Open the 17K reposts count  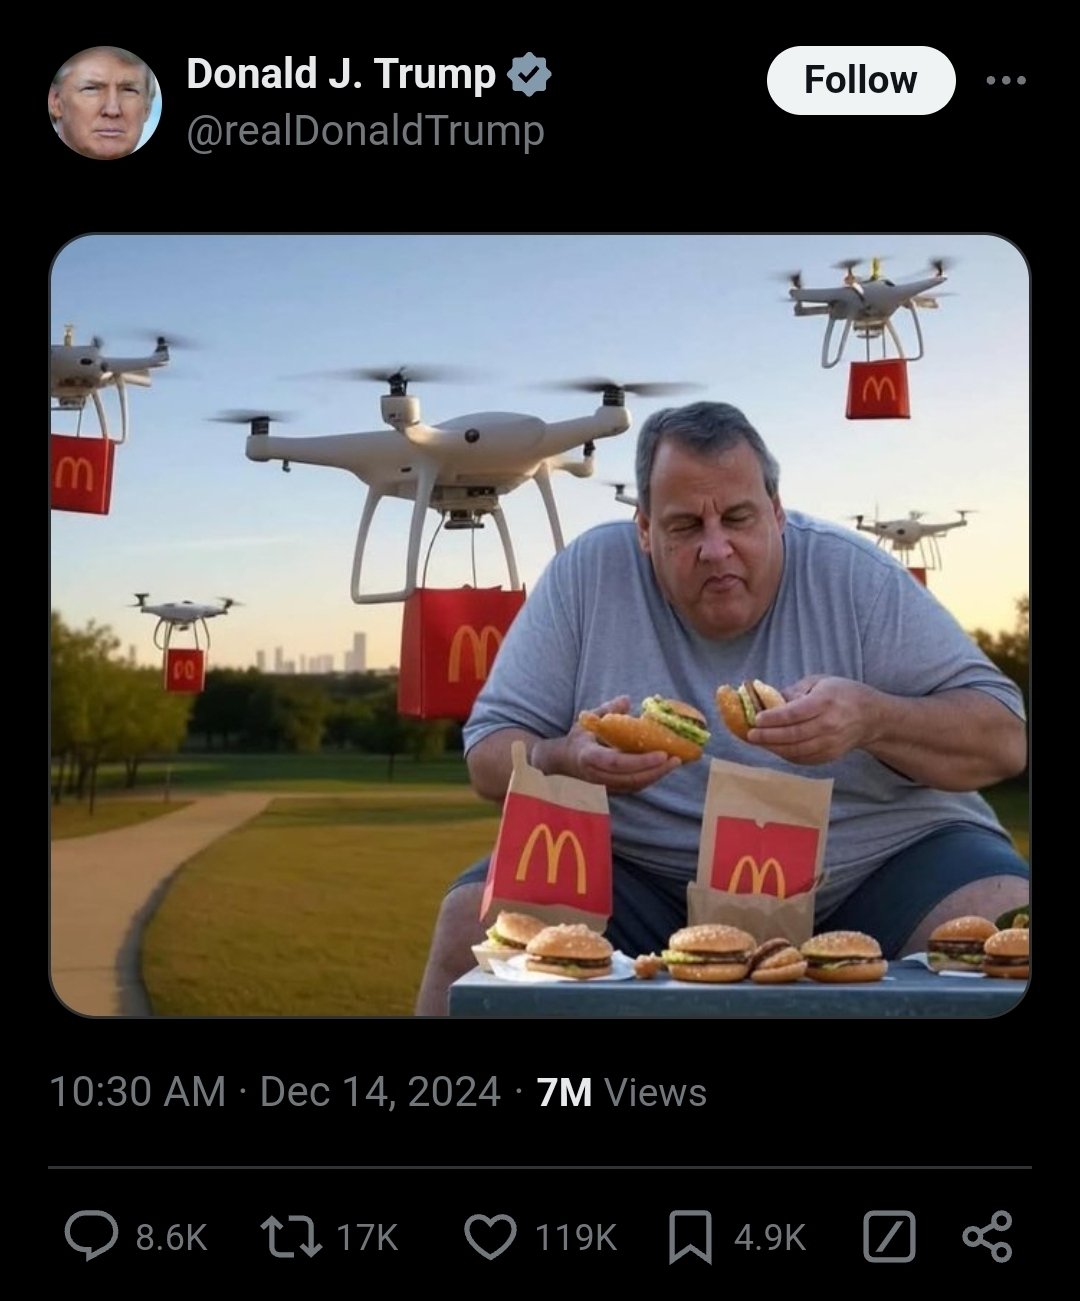pos(366,1238)
